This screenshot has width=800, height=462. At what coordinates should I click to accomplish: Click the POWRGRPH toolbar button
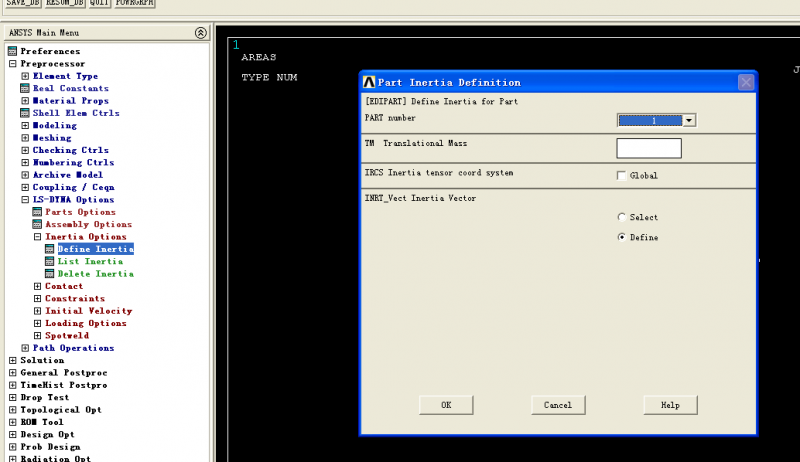(134, 4)
